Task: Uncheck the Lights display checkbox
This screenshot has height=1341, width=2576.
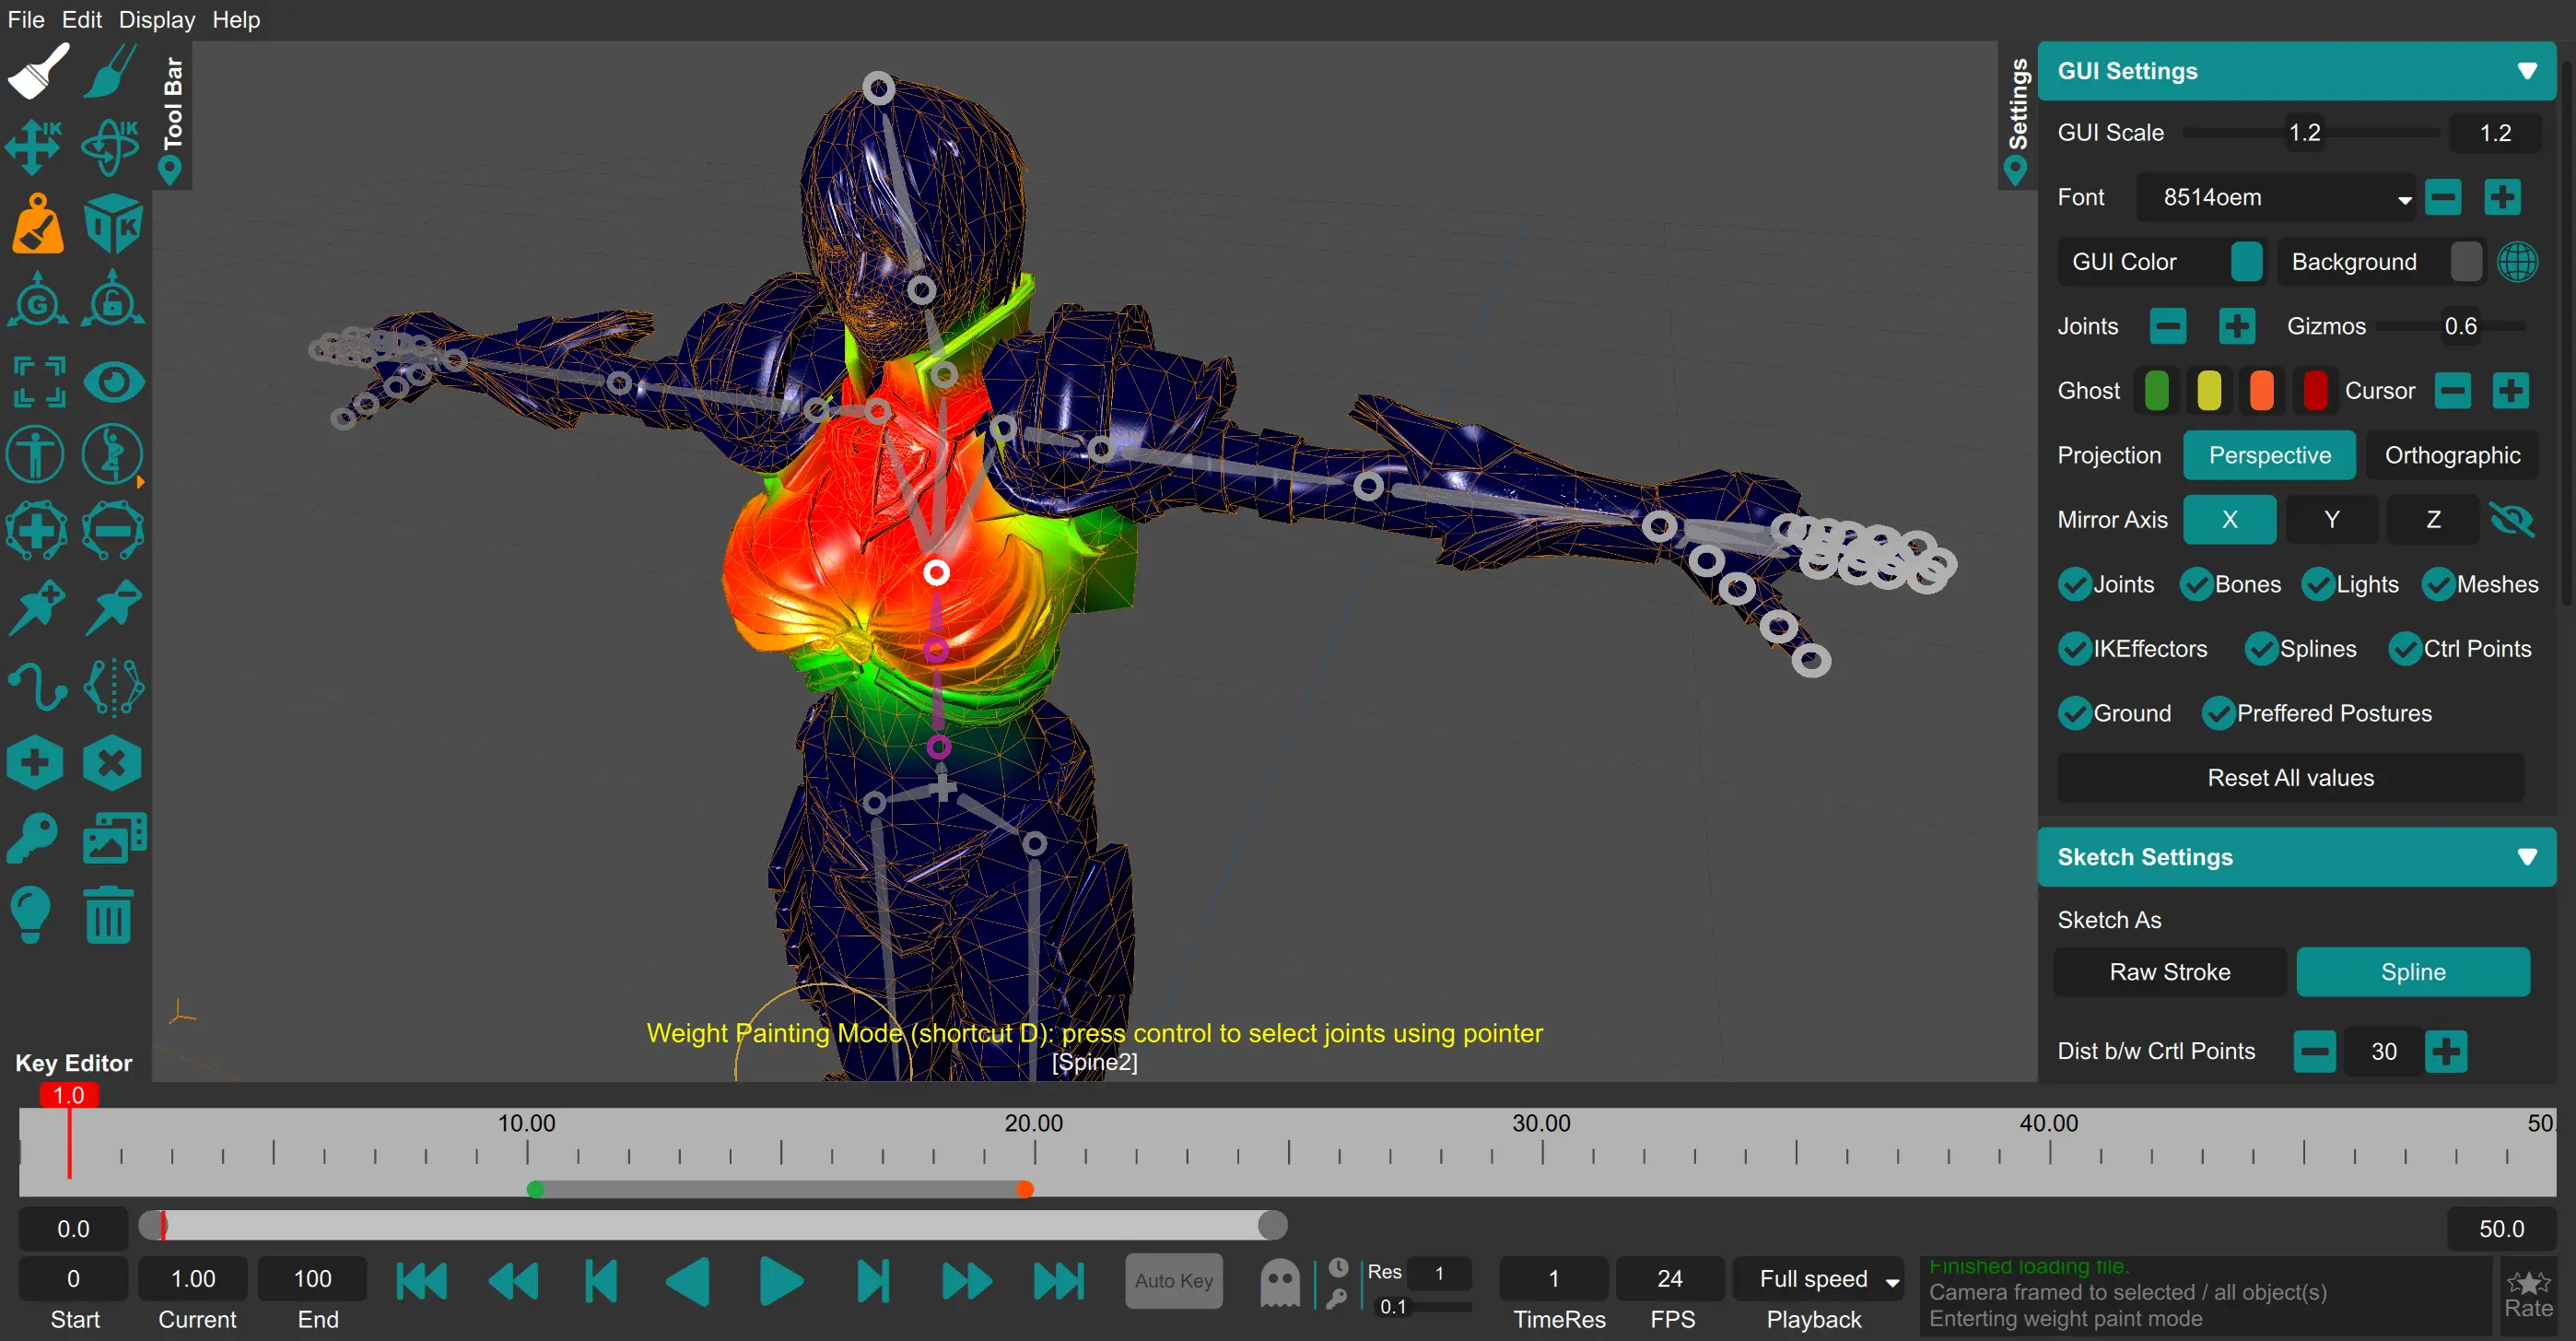Action: tap(2318, 585)
